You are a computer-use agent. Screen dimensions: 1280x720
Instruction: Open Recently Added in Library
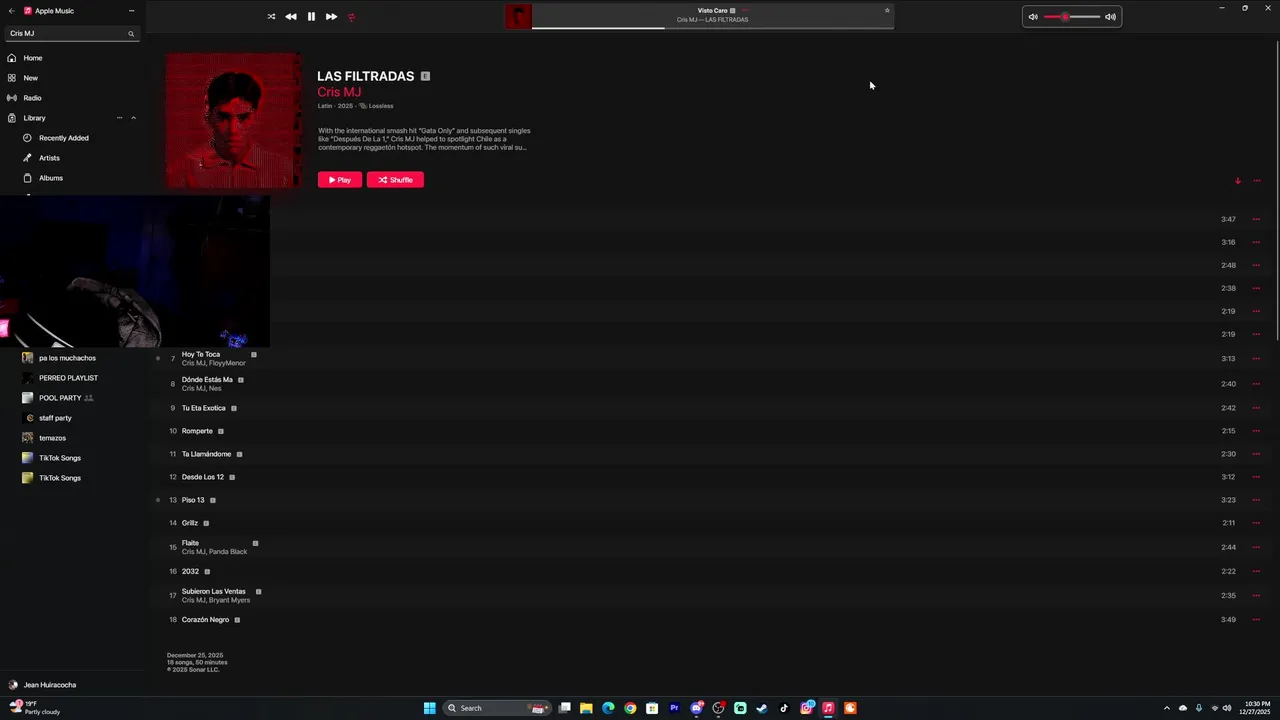64,138
